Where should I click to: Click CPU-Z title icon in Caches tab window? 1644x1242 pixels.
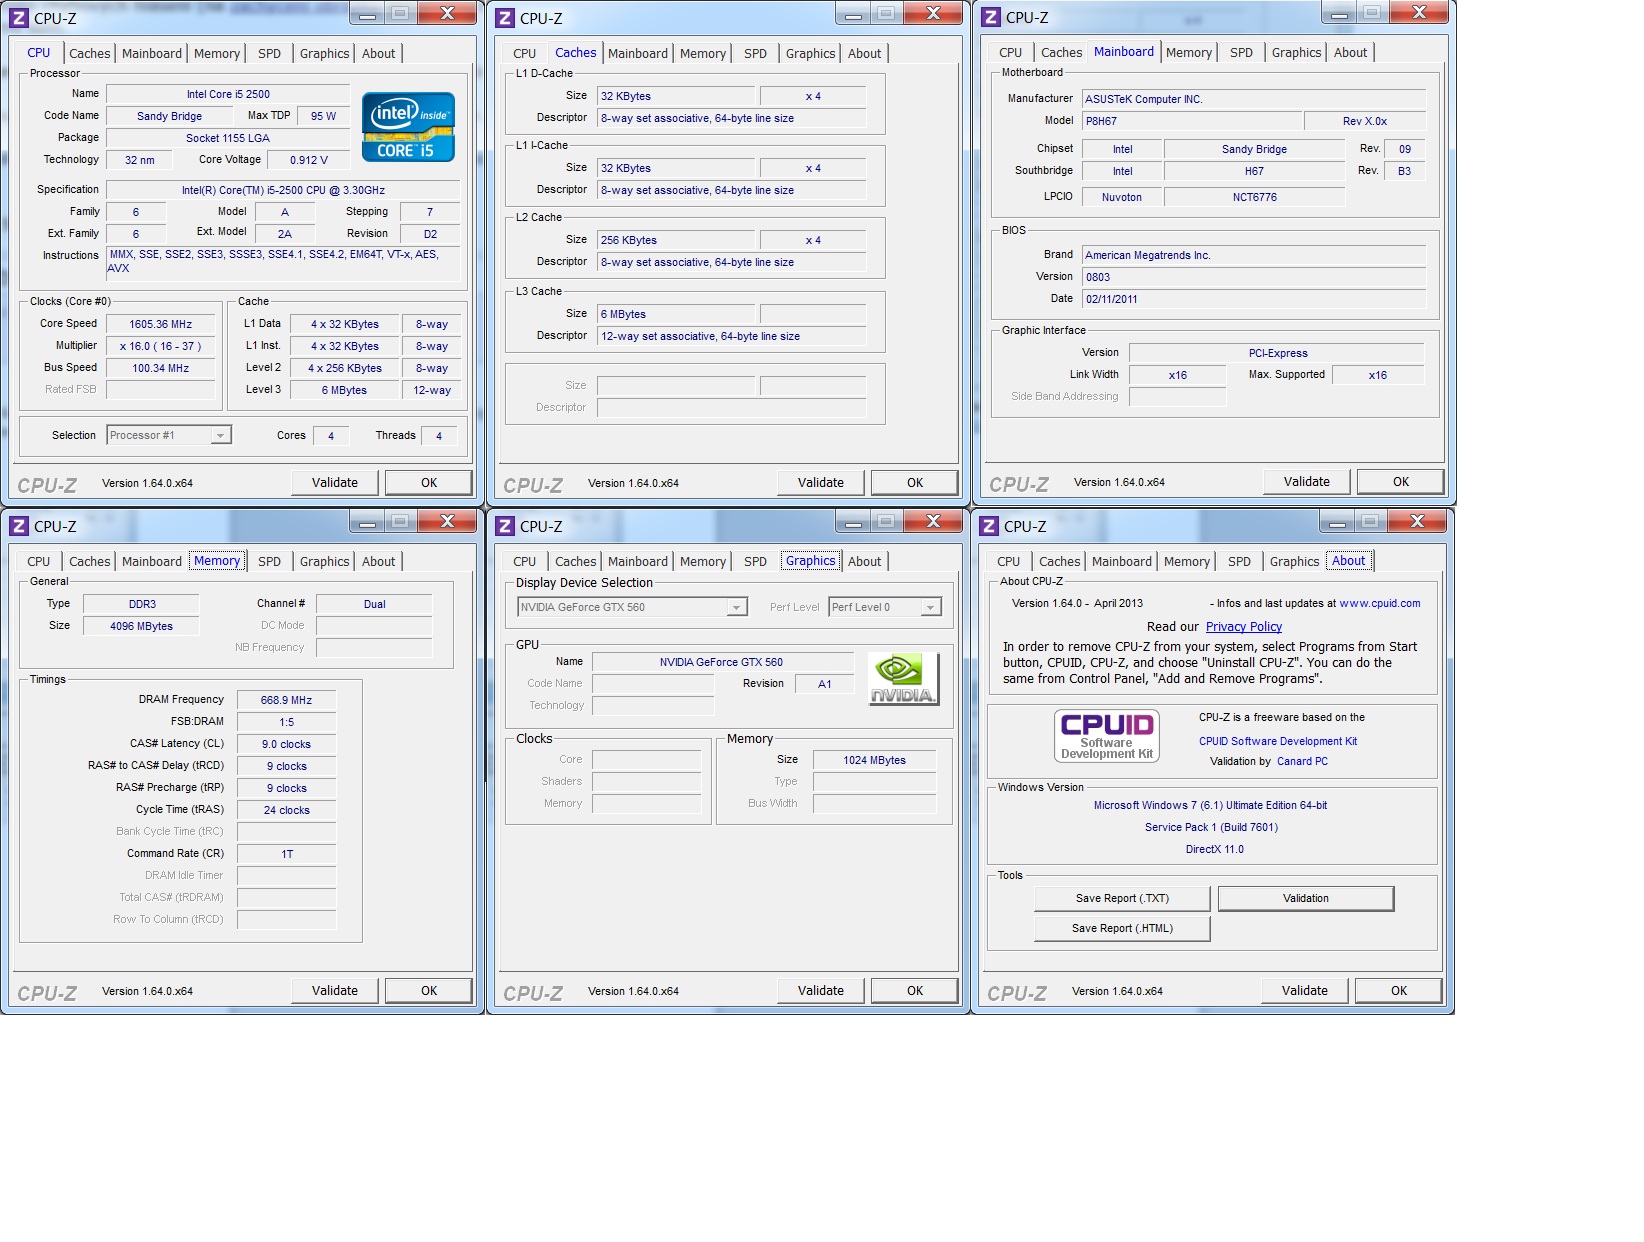(x=505, y=18)
